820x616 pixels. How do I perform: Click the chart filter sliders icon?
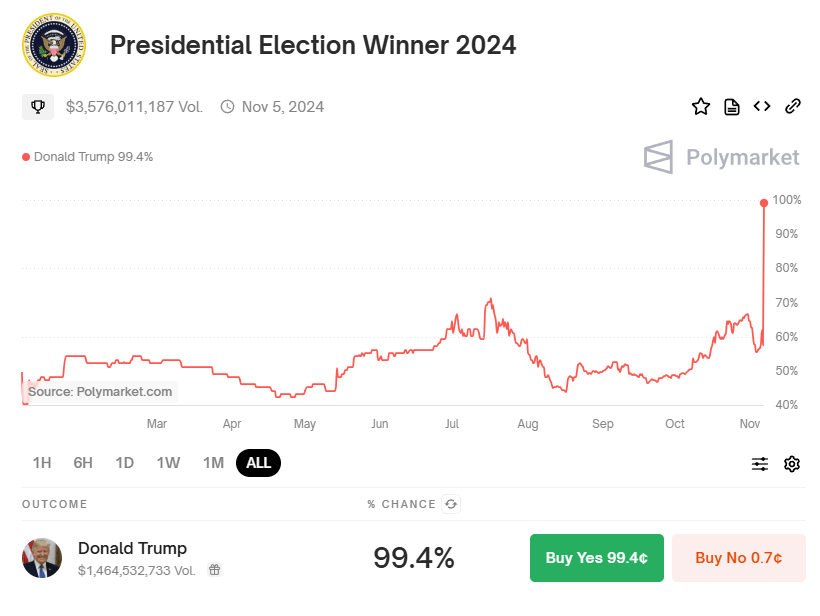tap(760, 463)
